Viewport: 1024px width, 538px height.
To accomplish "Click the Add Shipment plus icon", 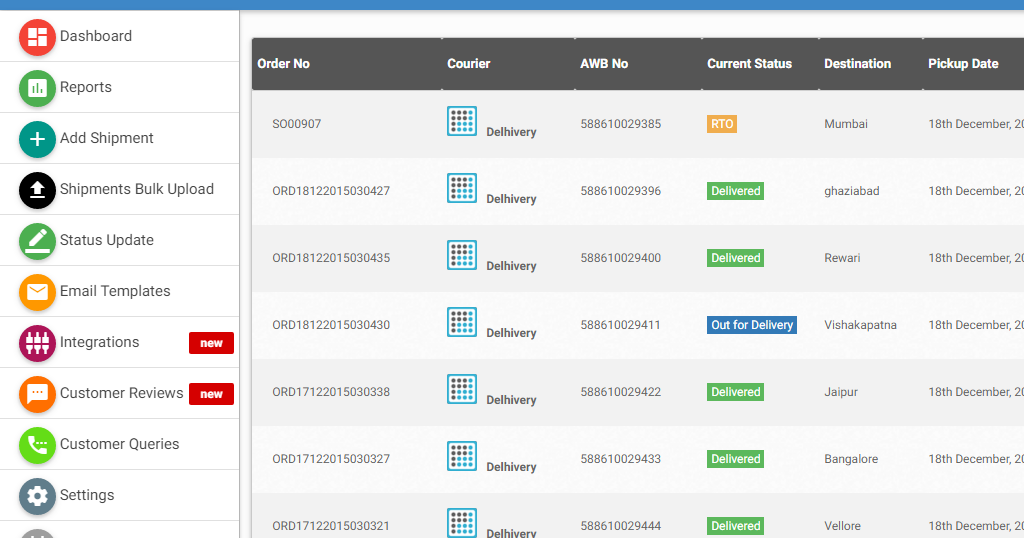I will (37, 139).
